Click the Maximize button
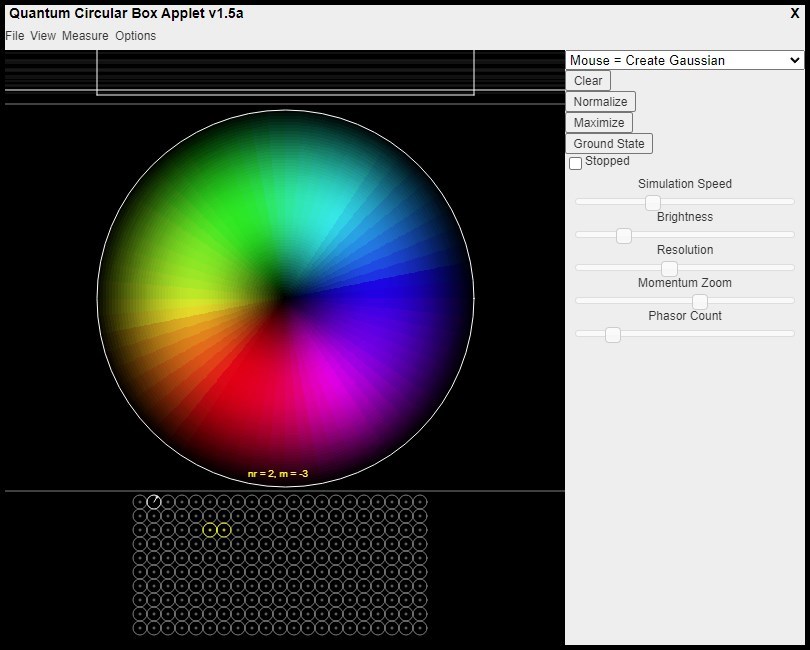Viewport: 810px width, 650px height. click(x=599, y=122)
